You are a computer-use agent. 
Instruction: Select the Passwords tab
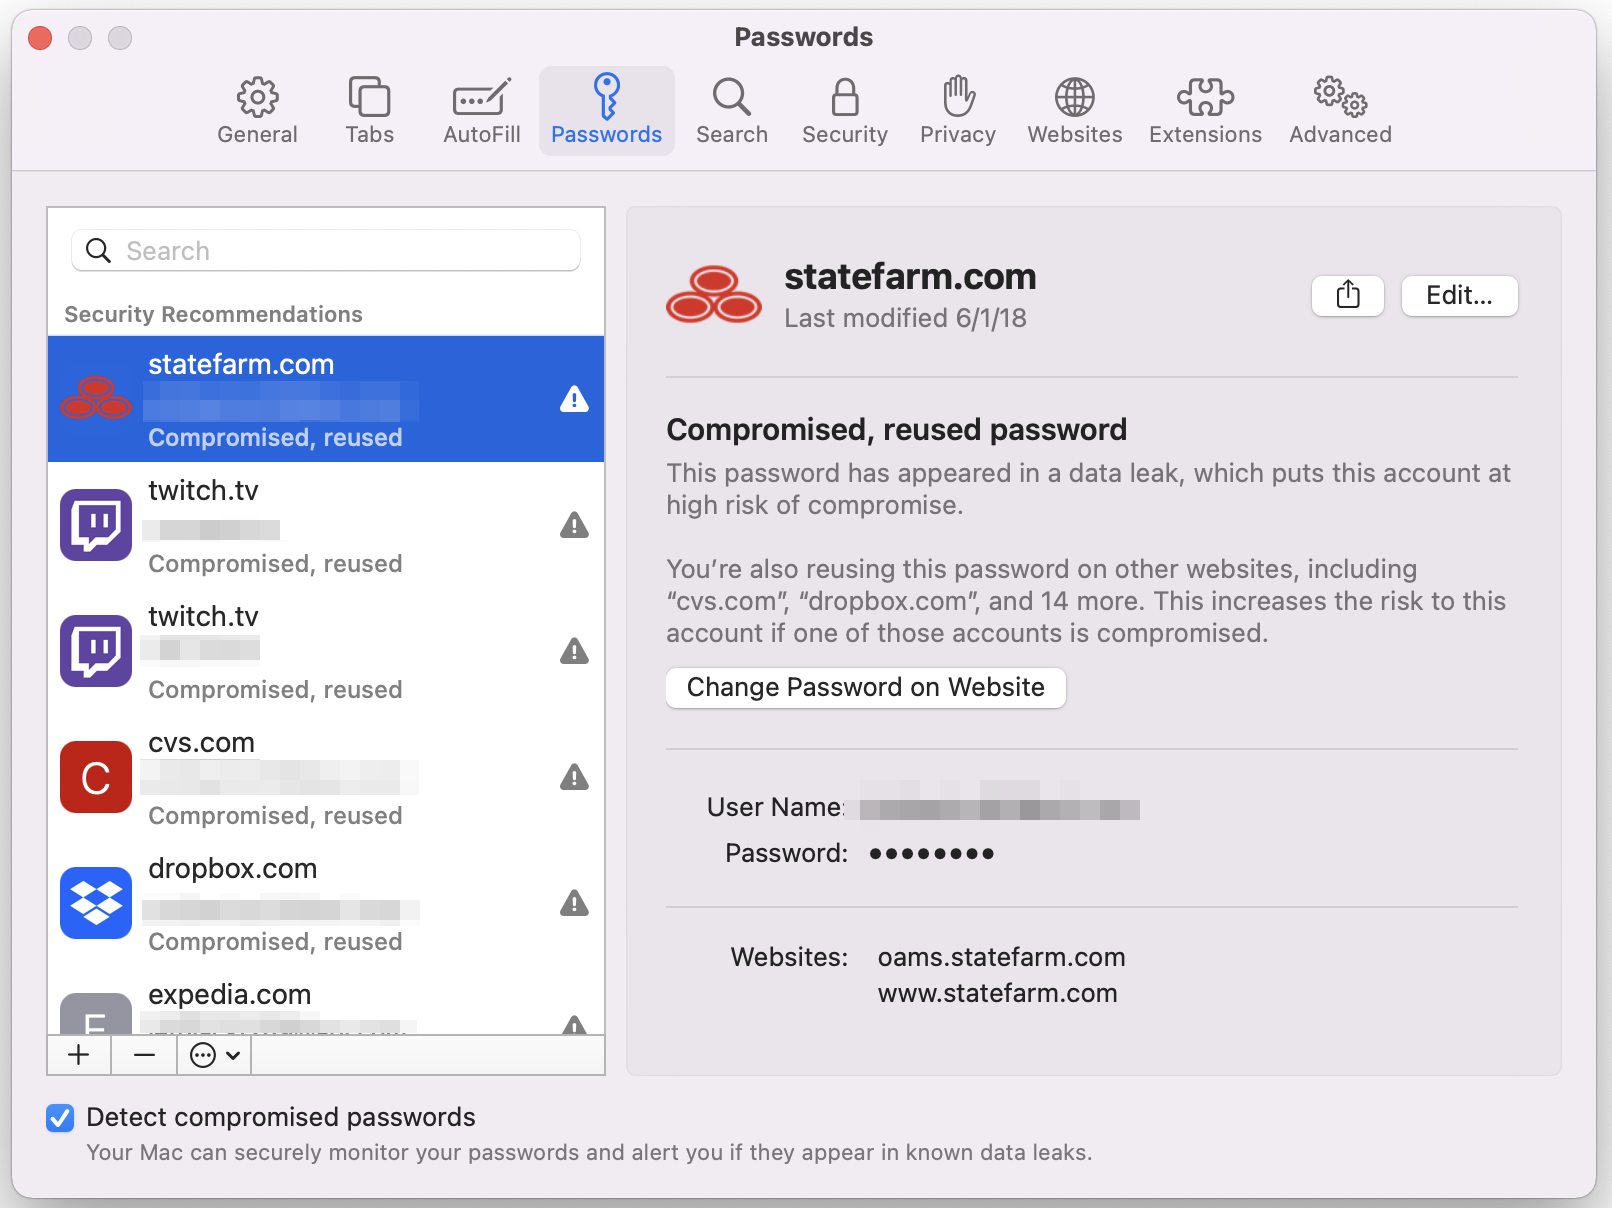click(607, 111)
